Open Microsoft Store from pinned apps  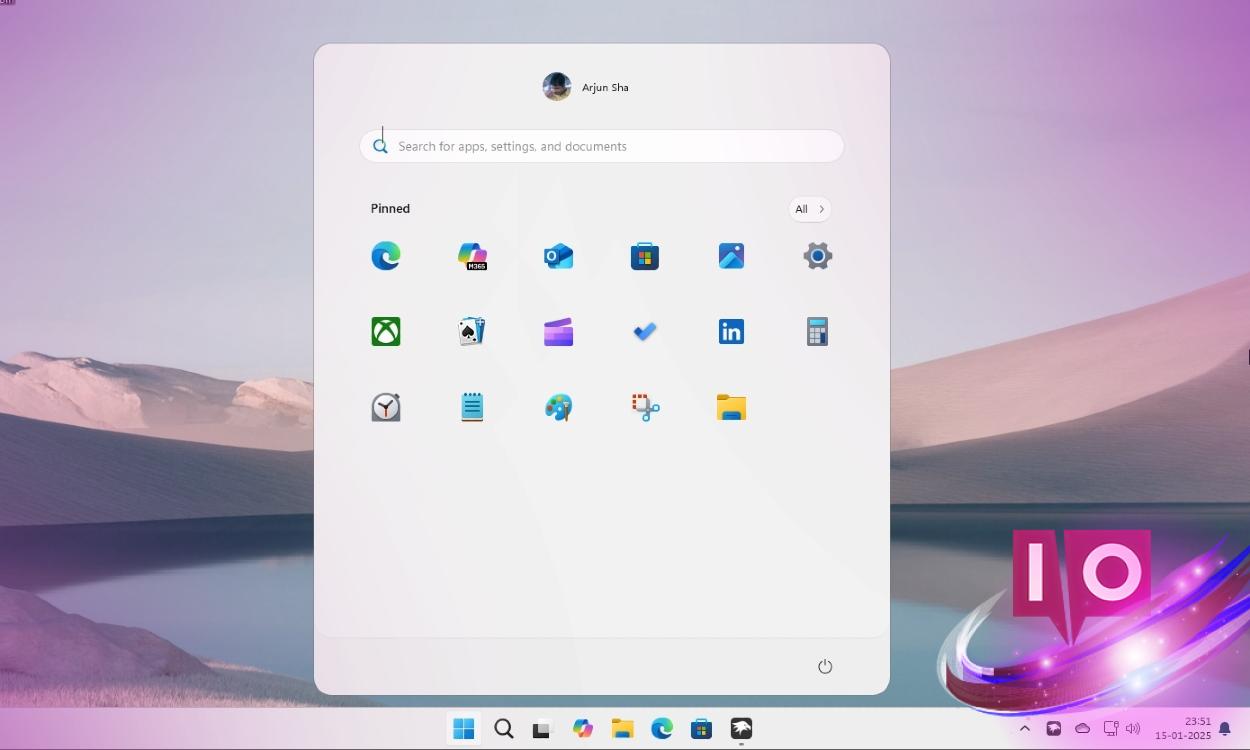point(645,256)
